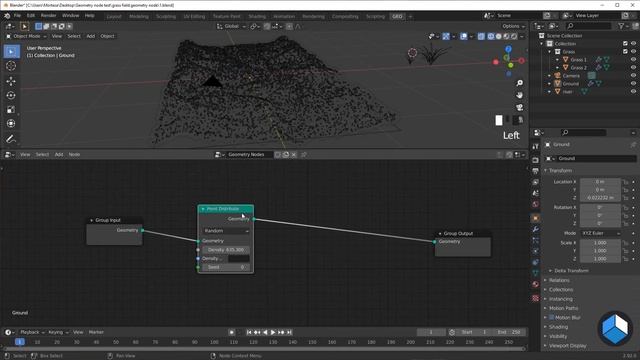Activate the Move tool

tap(11, 81)
